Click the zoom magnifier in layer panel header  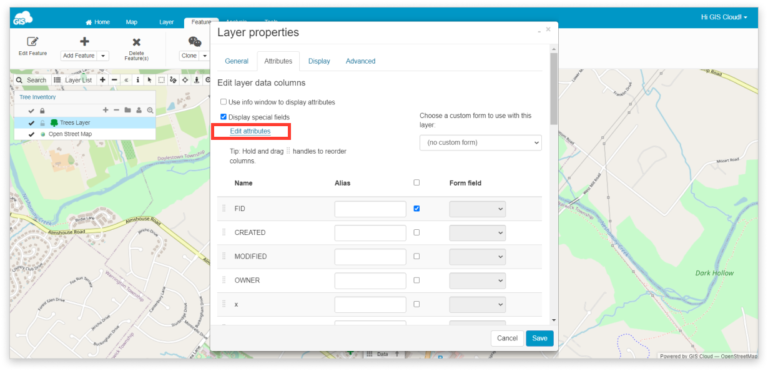150,110
